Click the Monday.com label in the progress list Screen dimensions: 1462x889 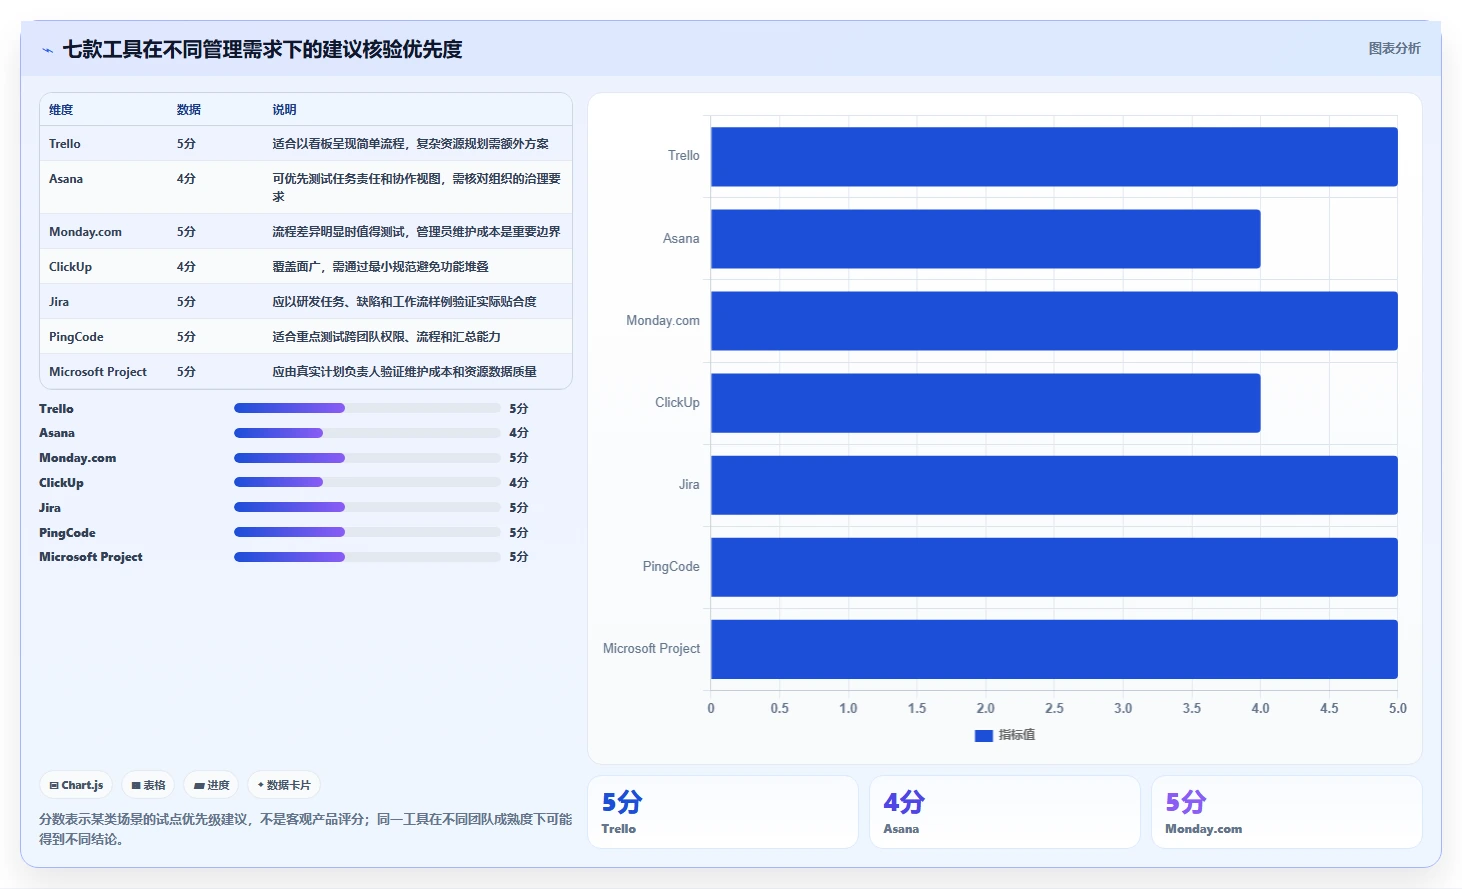tap(78, 458)
